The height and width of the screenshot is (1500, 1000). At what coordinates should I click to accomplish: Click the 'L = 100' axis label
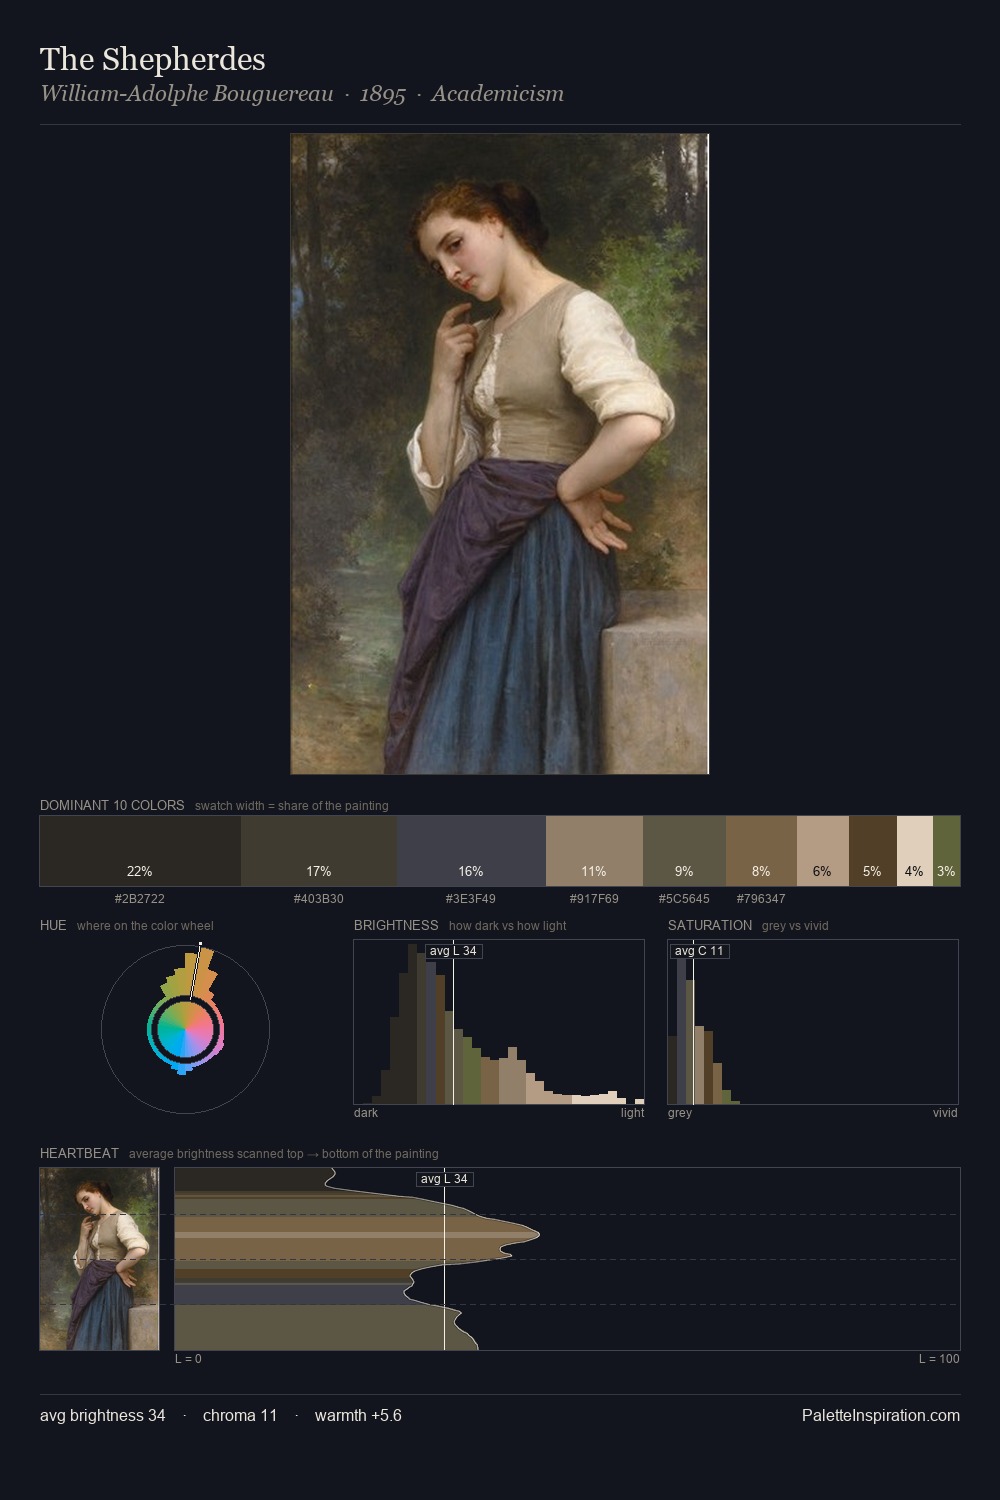pos(939,1359)
